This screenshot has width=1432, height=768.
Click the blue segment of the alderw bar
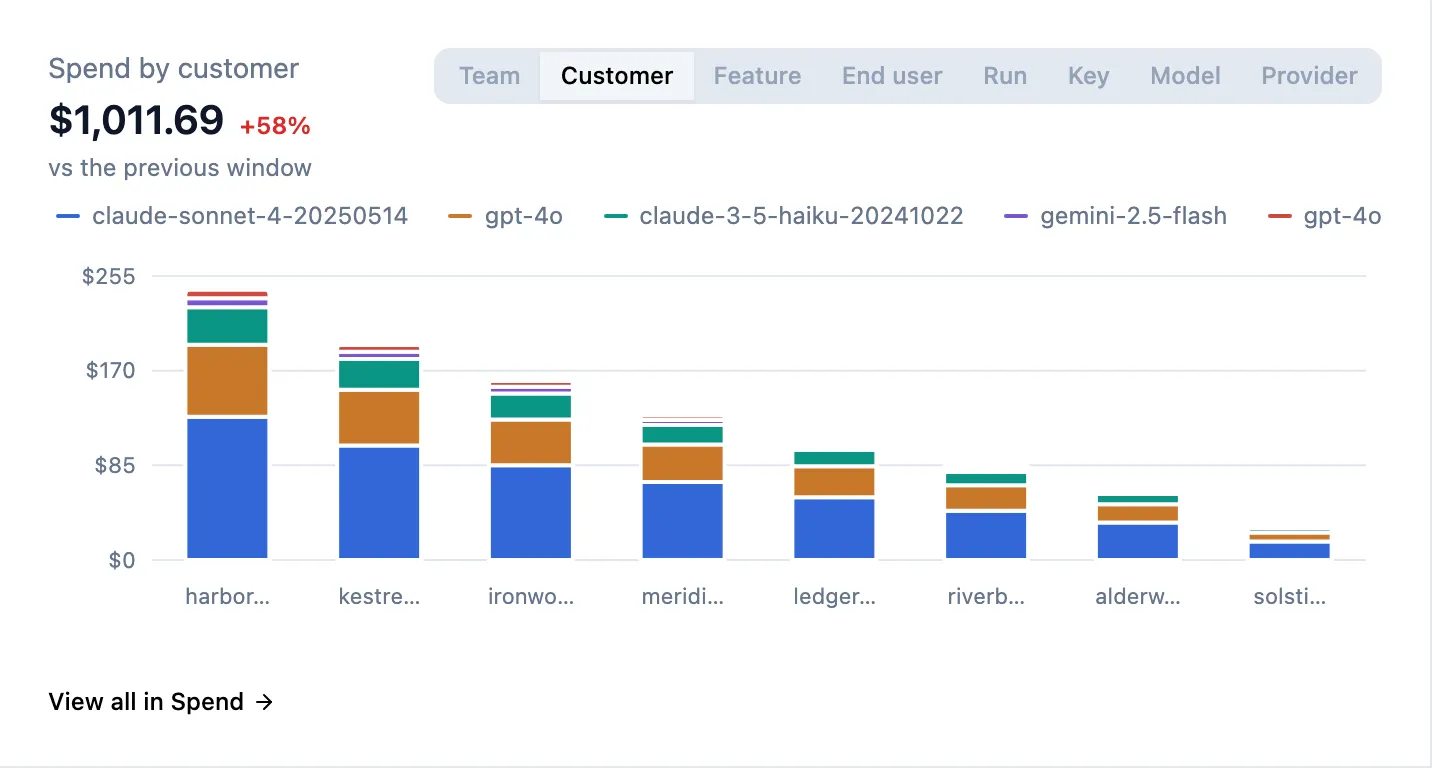tap(1138, 541)
